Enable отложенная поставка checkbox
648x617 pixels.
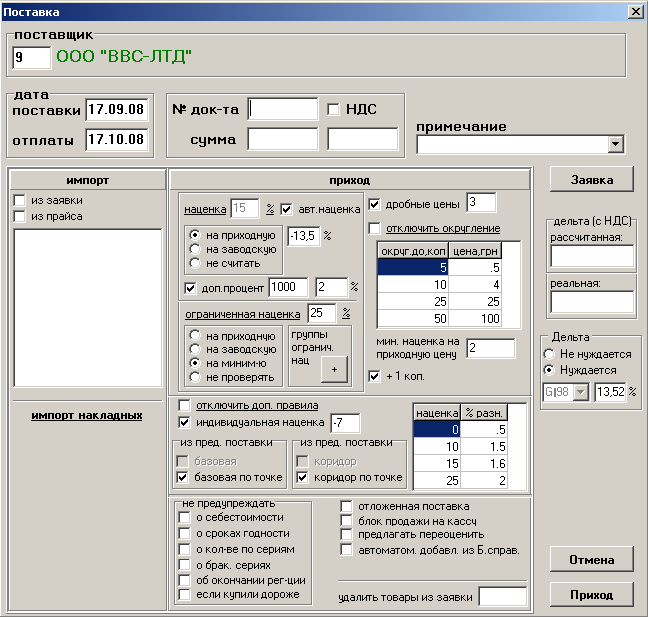346,506
